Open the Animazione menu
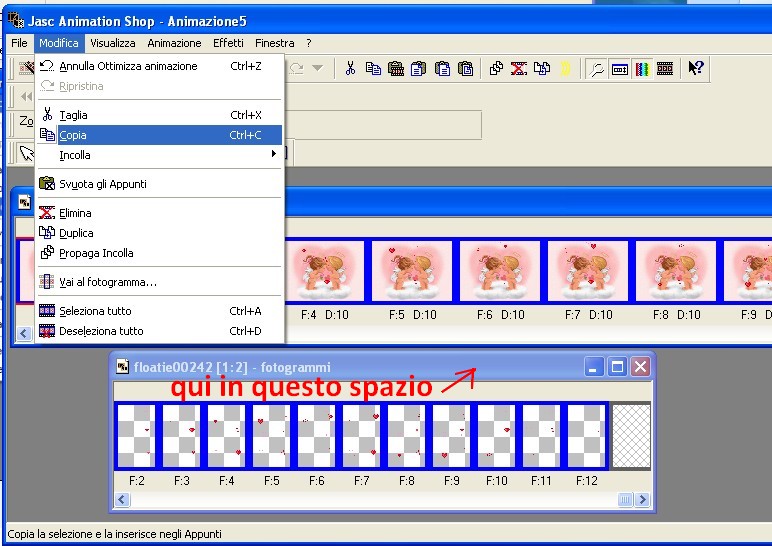 coord(174,43)
